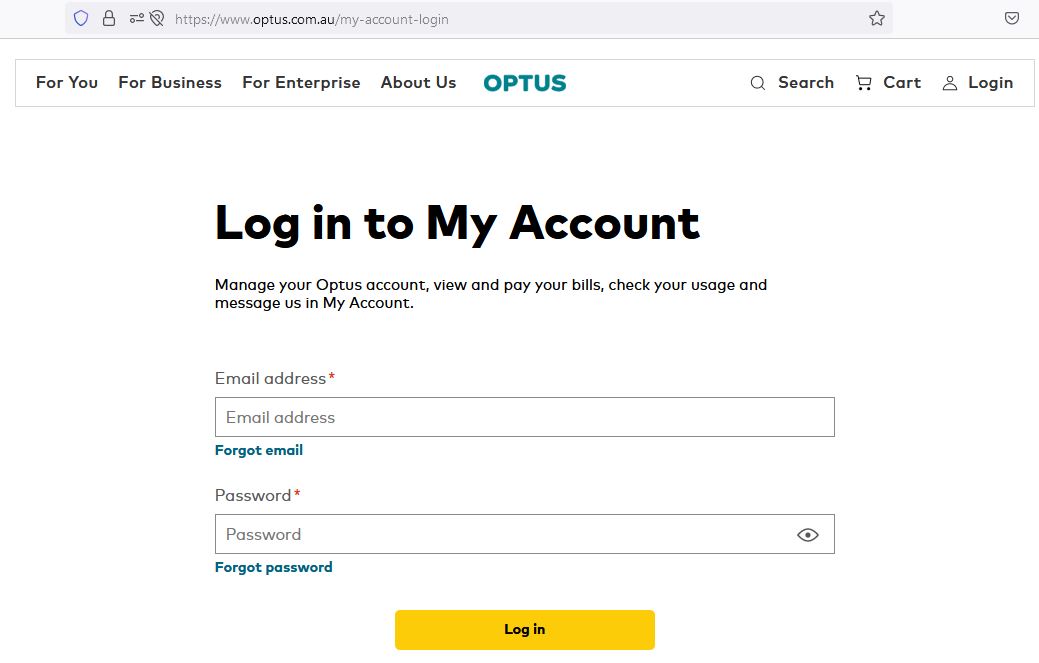Screen dimensions: 1039x663
Task: Click the blocked permission icon beside the URL
Action: (x=157, y=18)
